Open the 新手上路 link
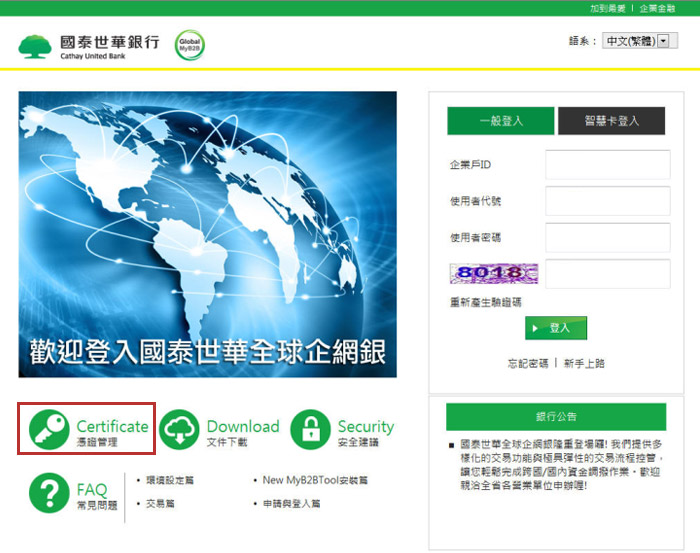Viewport: 700px width, 553px height. 584,363
